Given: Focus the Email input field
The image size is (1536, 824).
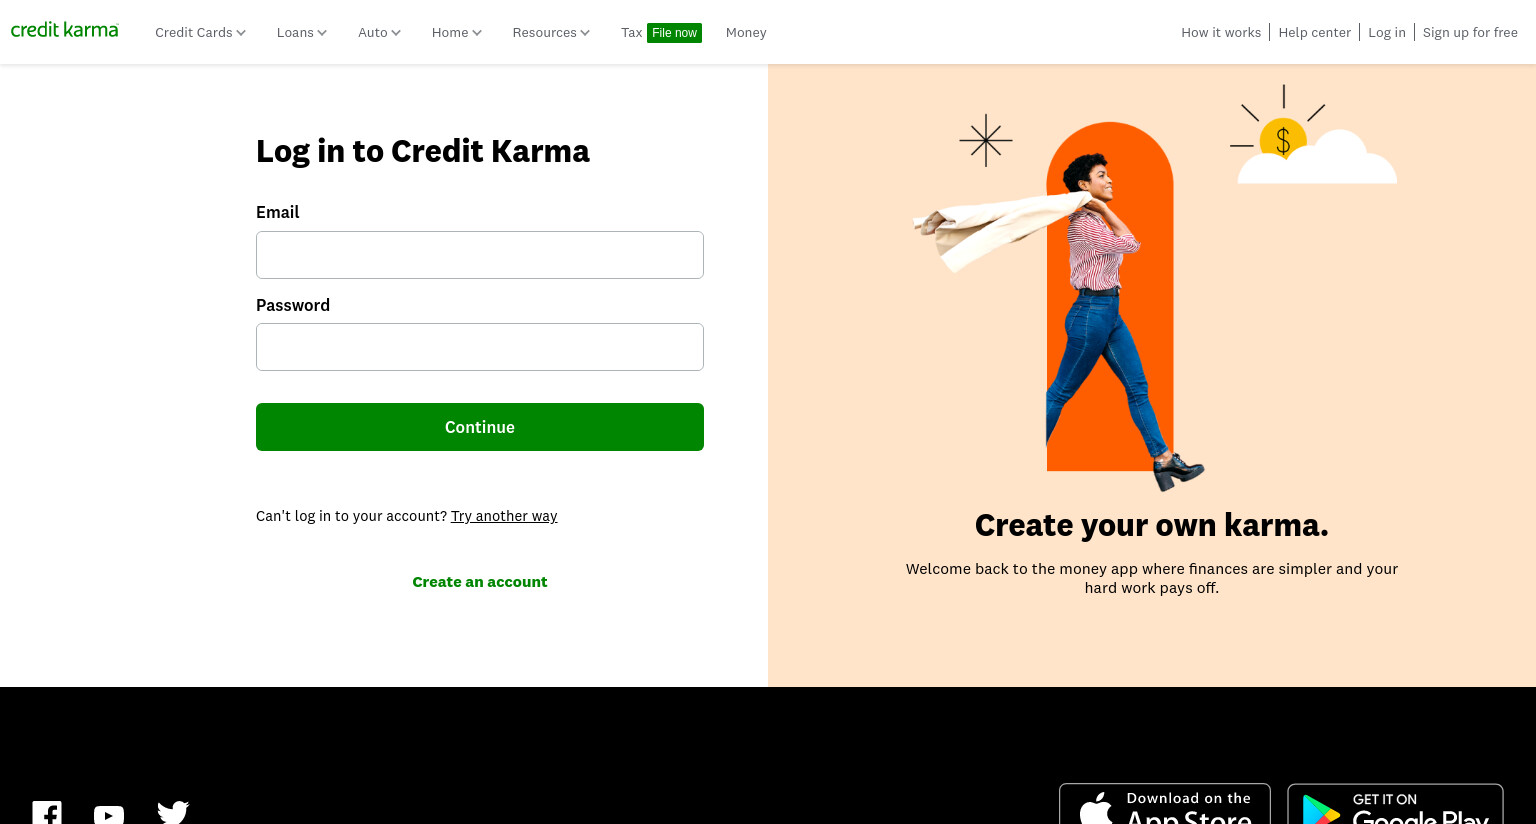Looking at the screenshot, I should click(x=480, y=255).
